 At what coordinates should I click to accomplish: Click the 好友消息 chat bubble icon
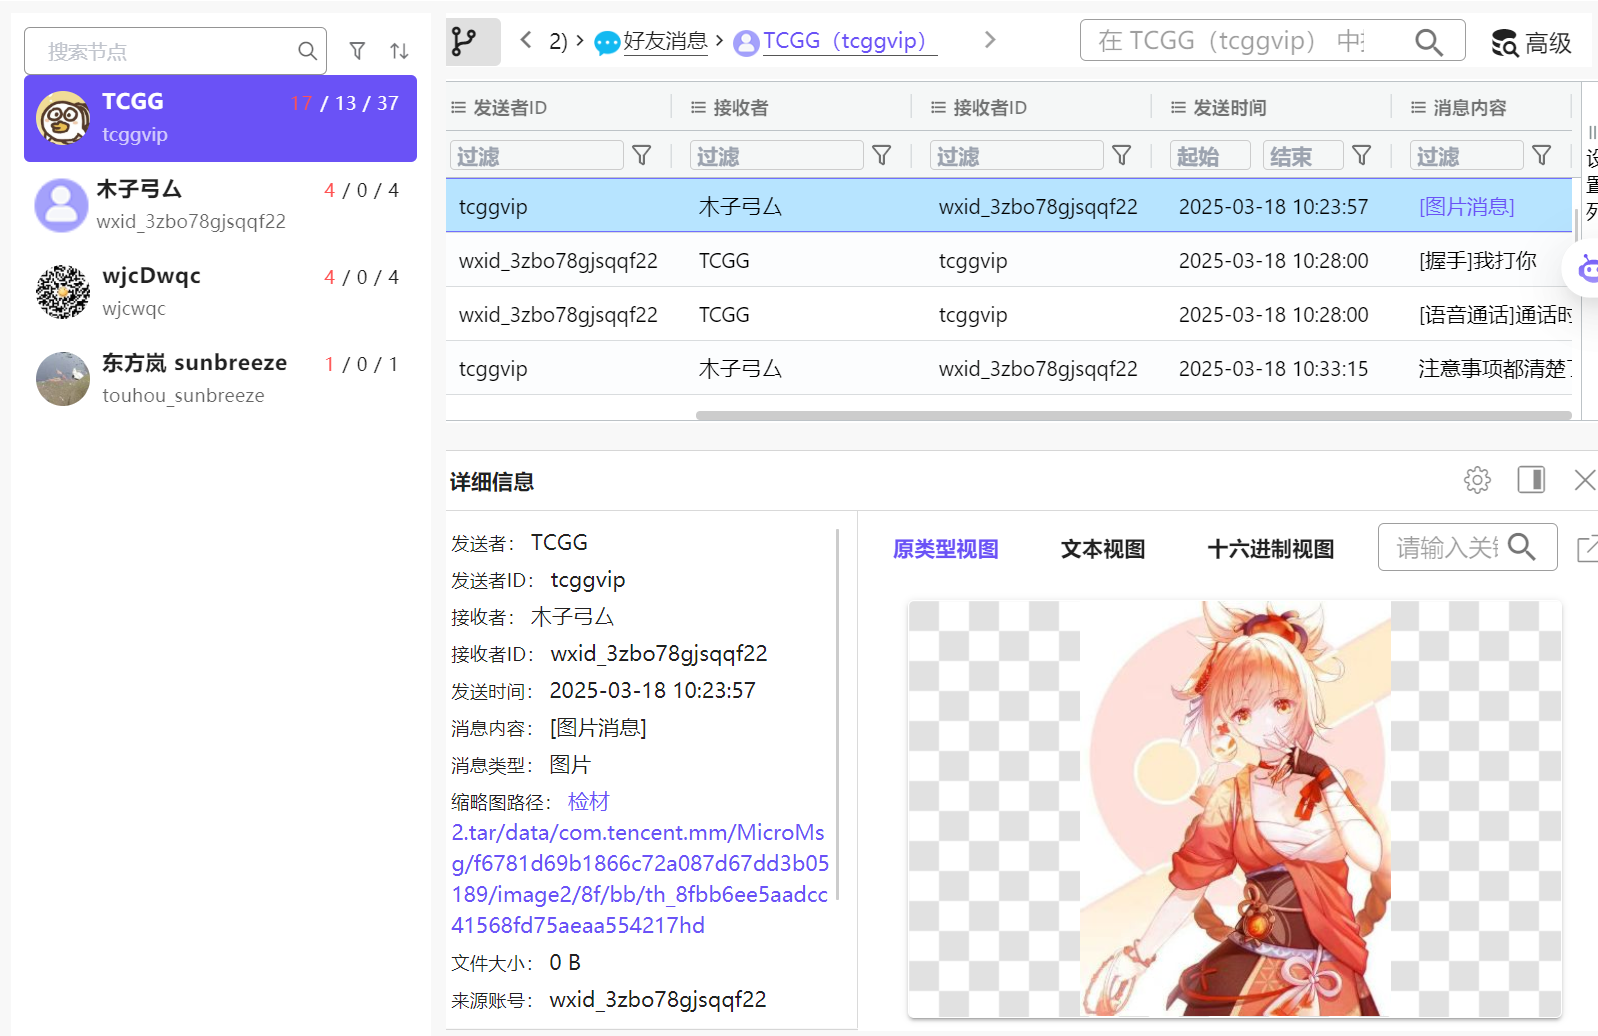pyautogui.click(x=607, y=43)
